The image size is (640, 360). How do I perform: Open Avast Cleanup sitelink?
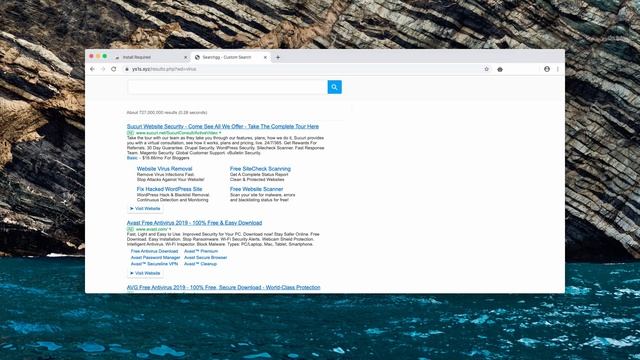coord(200,264)
